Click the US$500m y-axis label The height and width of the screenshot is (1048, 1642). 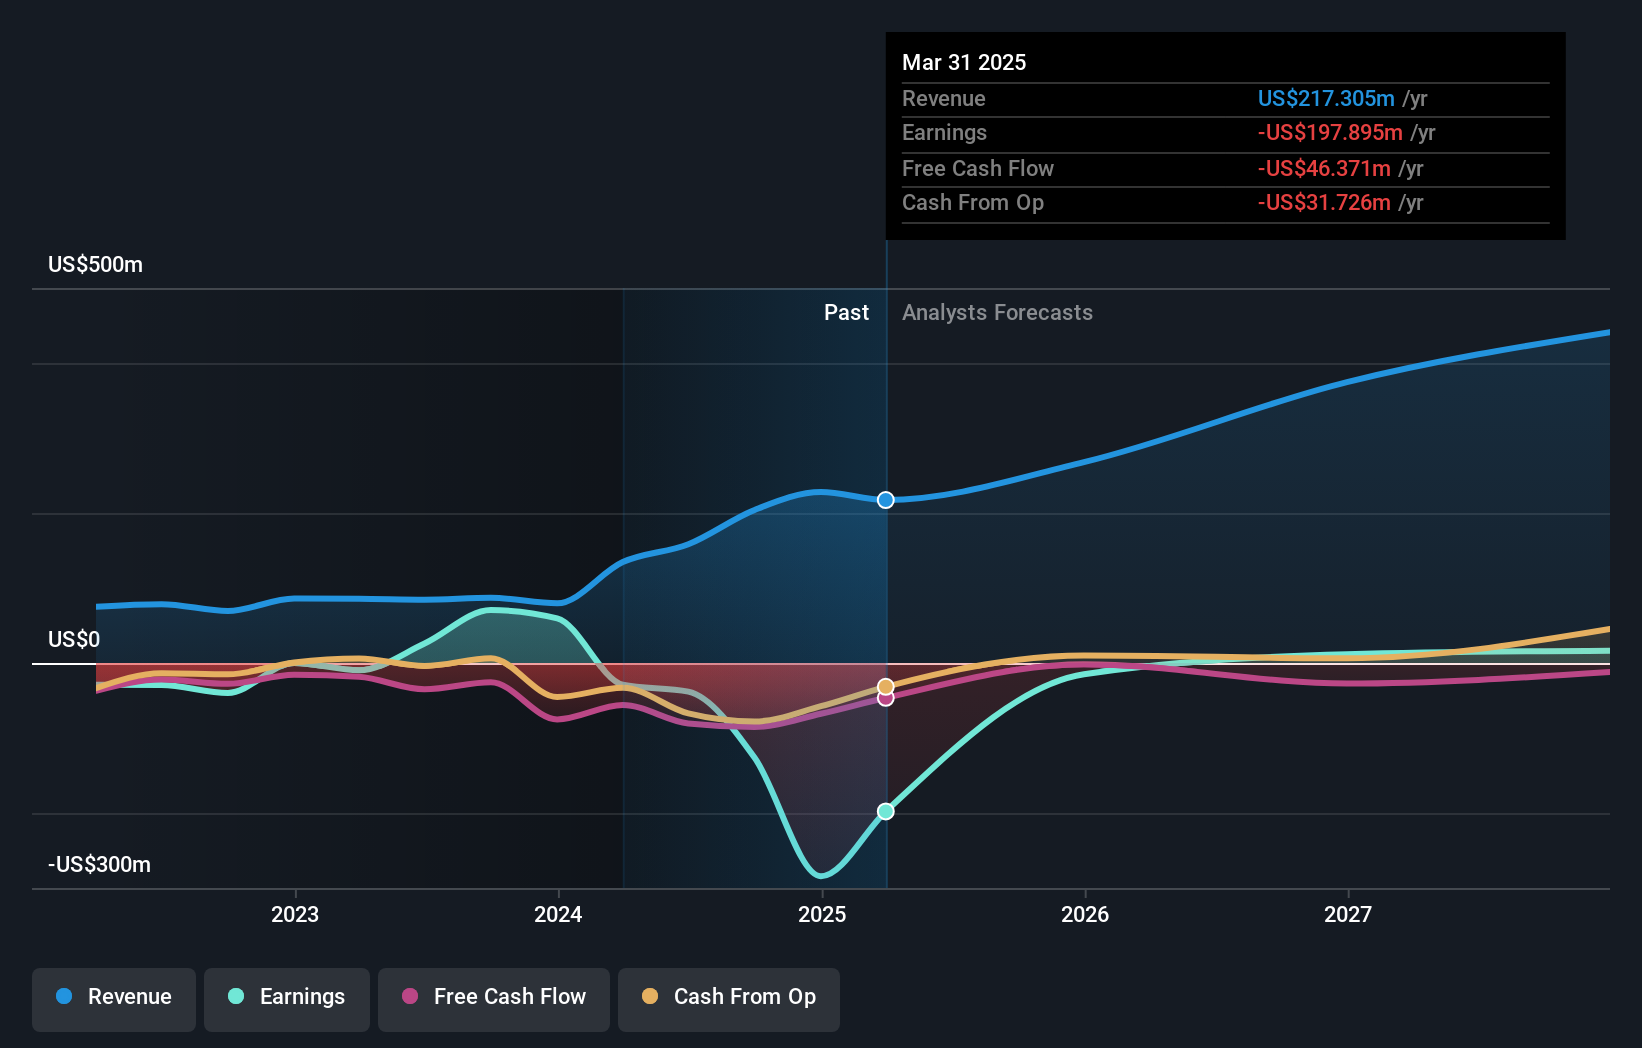point(96,265)
